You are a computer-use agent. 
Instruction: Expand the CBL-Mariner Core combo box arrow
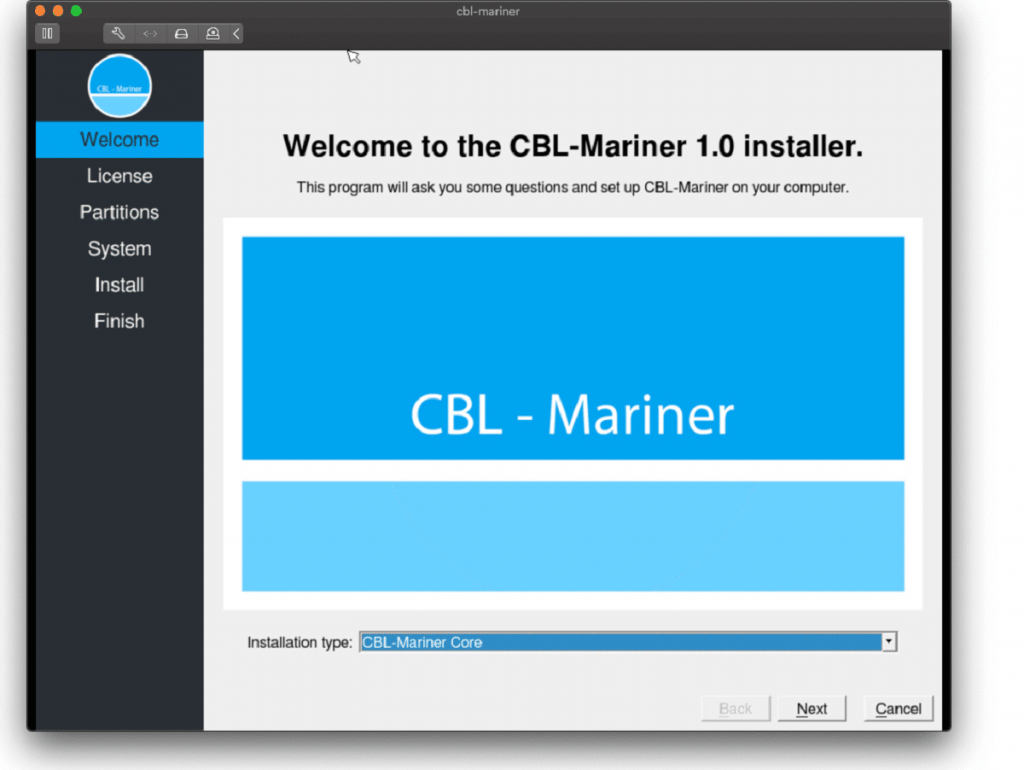tap(888, 642)
